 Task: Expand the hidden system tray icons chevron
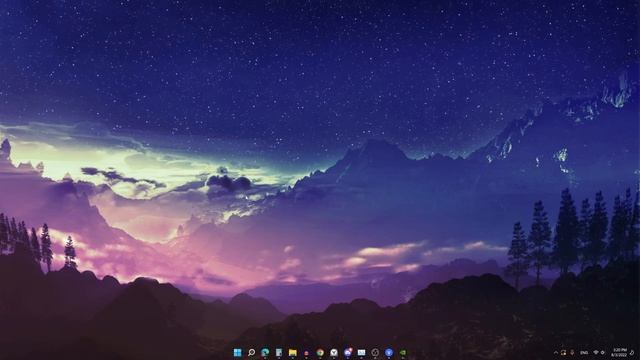coord(556,353)
